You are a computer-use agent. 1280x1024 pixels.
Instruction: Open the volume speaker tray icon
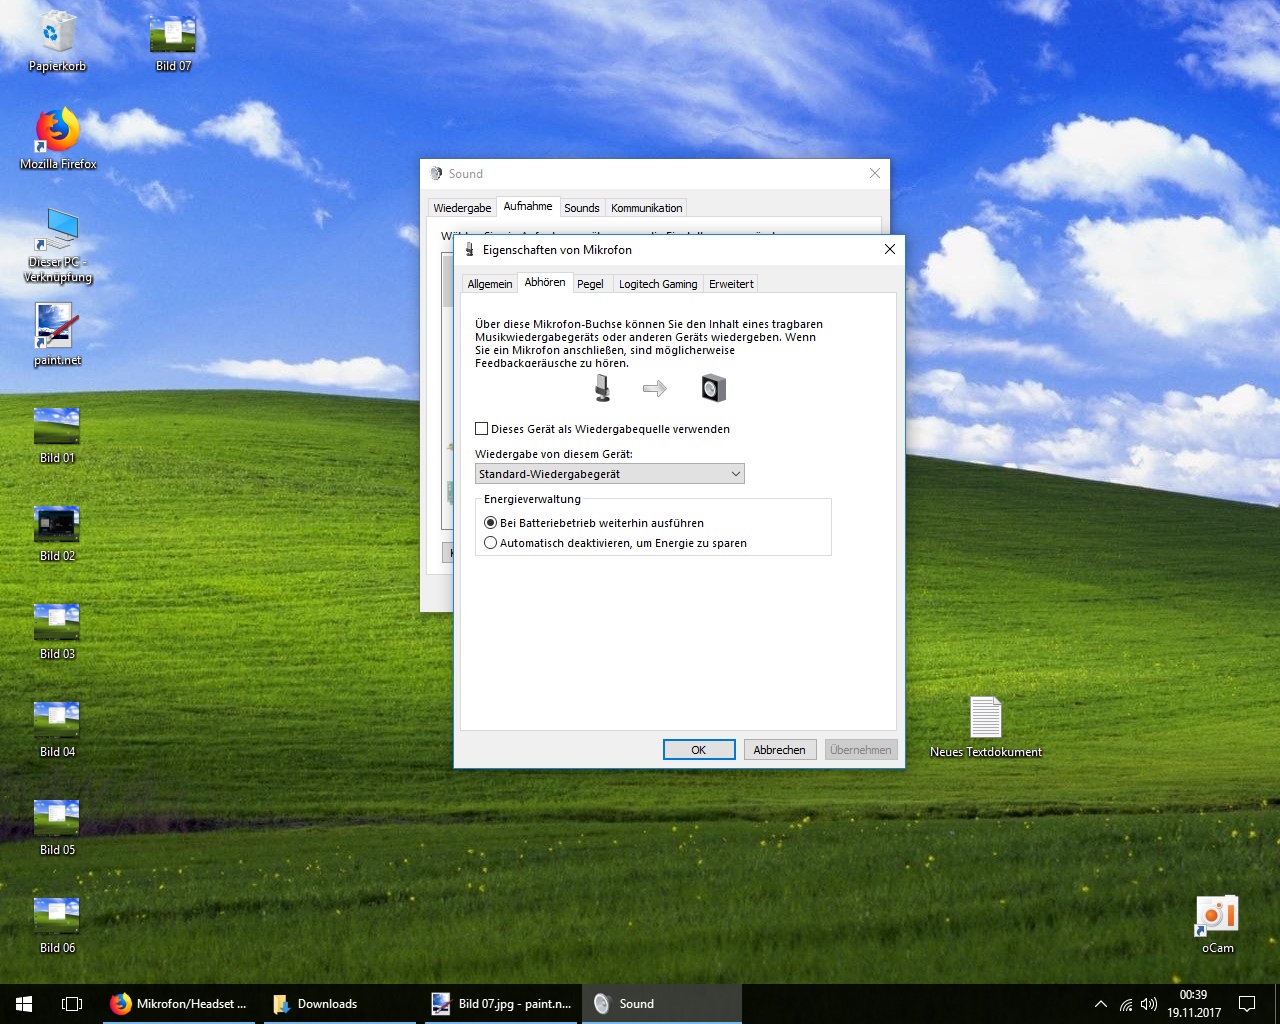(1149, 1004)
